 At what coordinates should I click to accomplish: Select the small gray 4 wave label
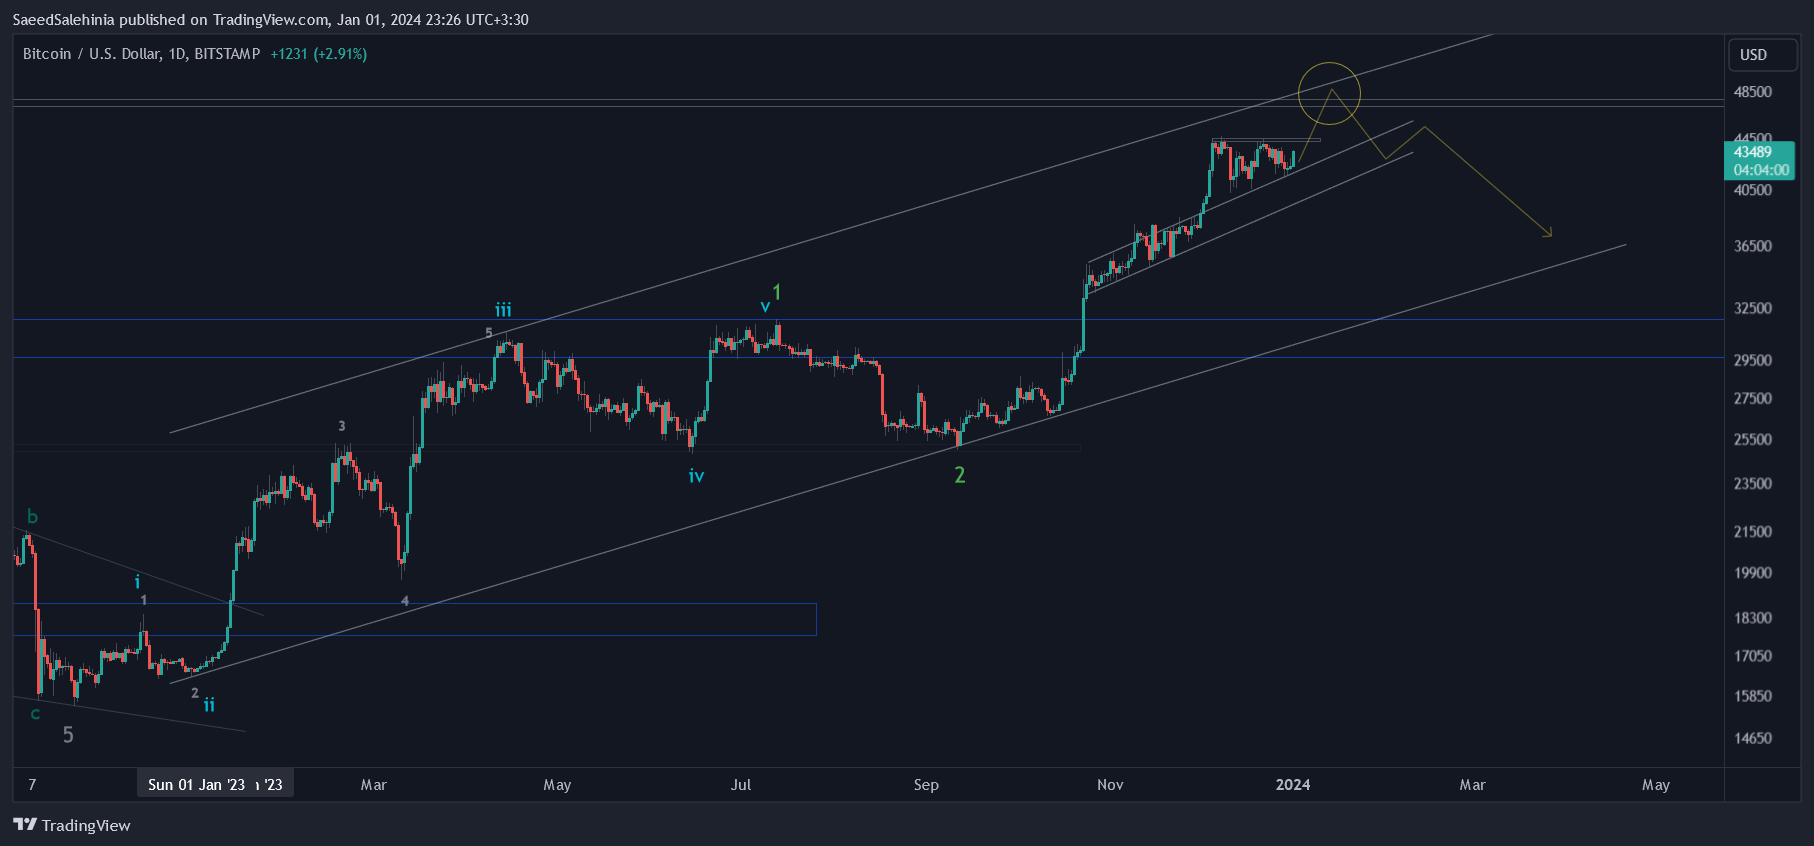[405, 601]
